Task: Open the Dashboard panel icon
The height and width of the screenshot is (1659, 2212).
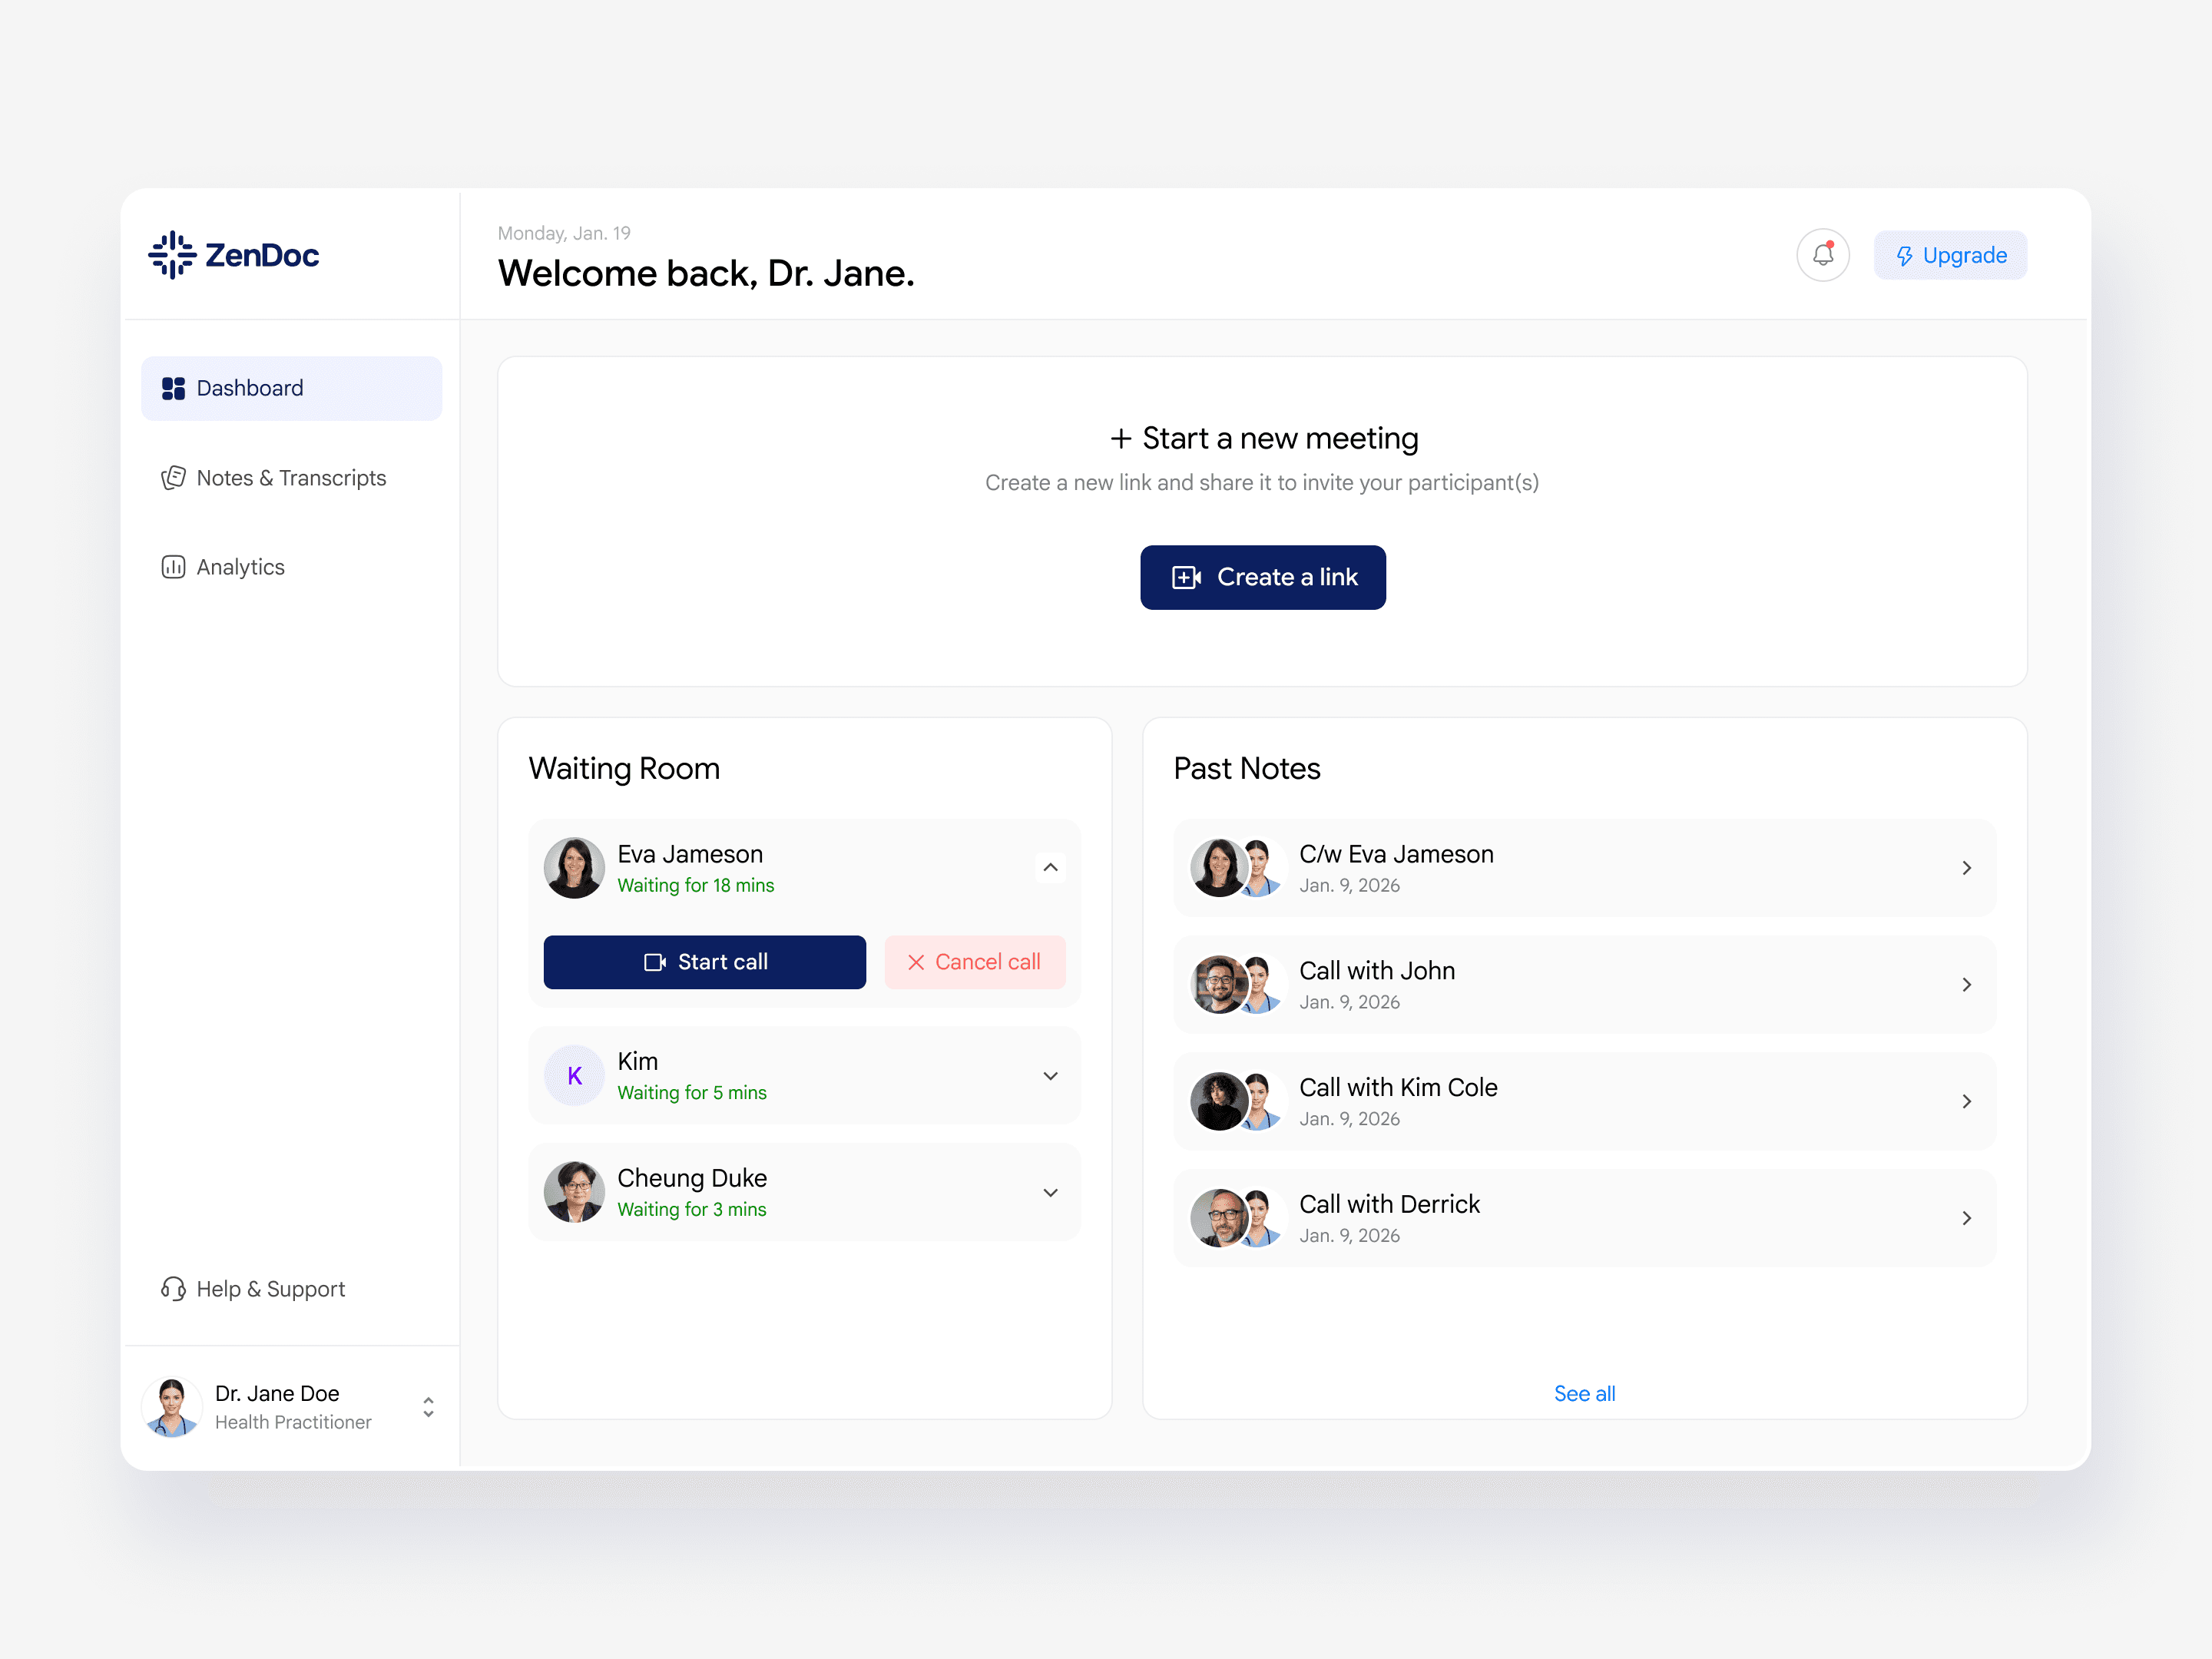Action: tap(174, 388)
